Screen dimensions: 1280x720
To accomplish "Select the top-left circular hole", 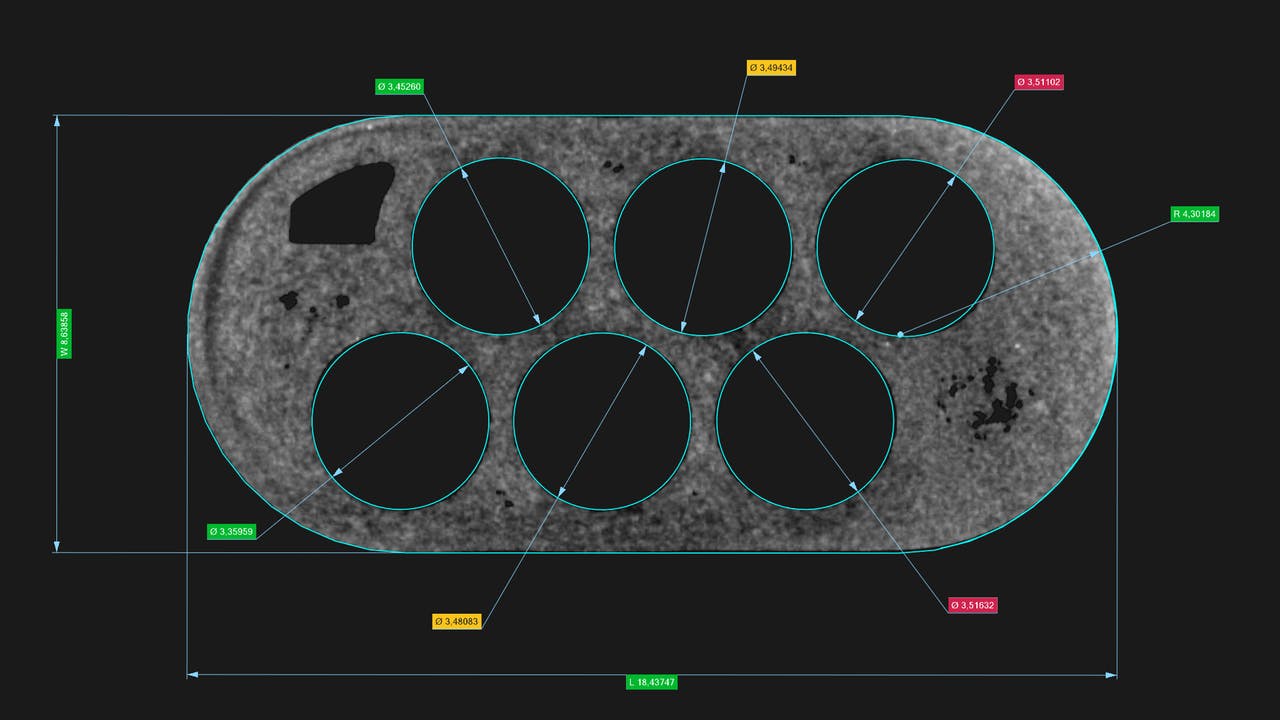I will click(500, 246).
